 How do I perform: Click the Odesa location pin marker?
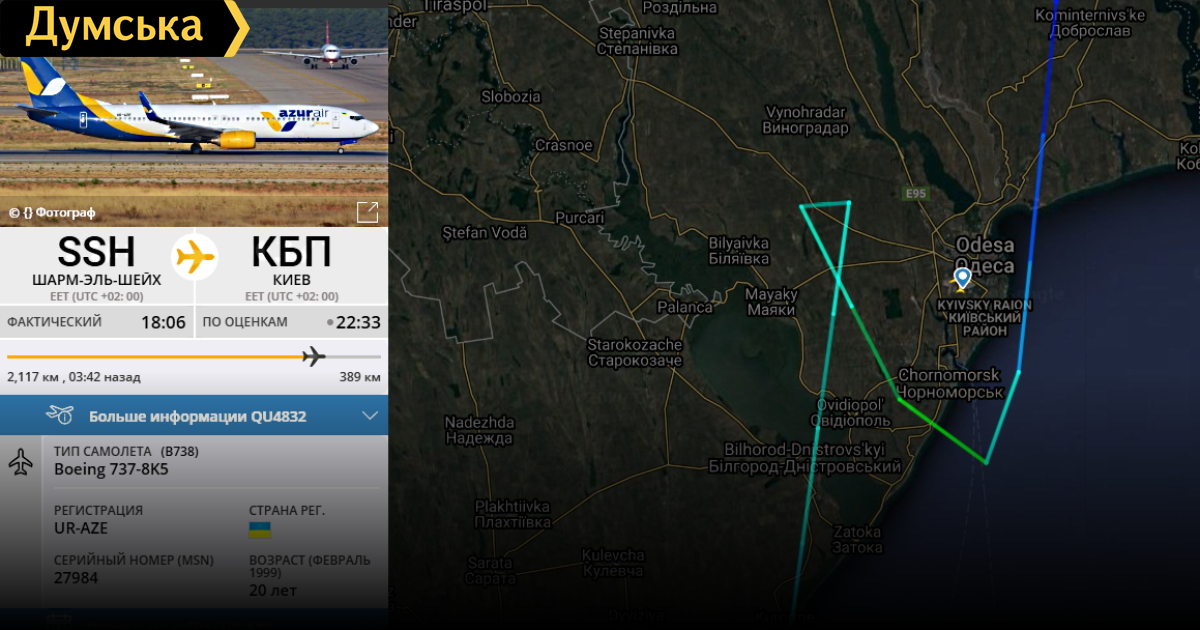pyautogui.click(x=962, y=278)
